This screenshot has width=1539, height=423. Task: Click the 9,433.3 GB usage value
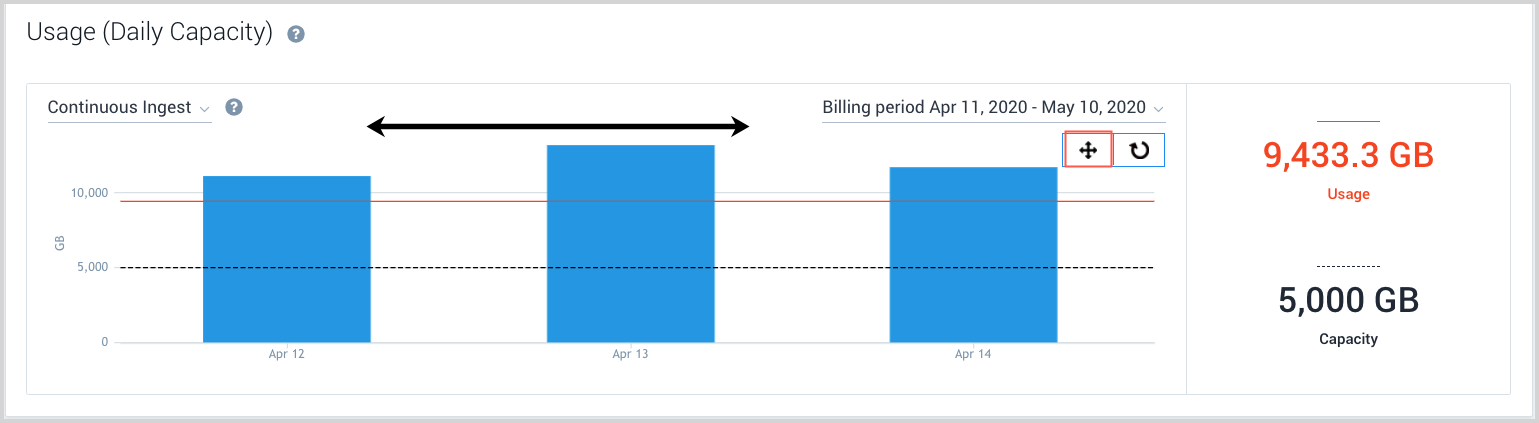[1348, 155]
